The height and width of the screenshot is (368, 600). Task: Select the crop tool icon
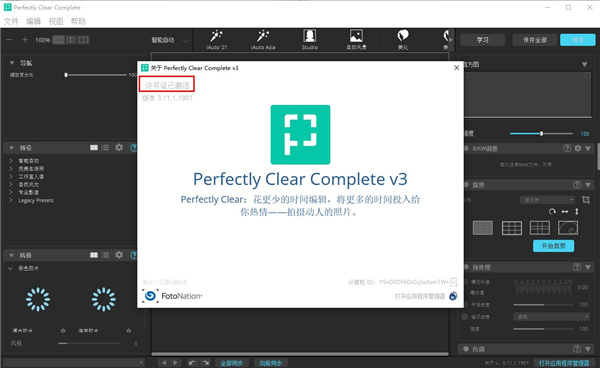coord(585,200)
